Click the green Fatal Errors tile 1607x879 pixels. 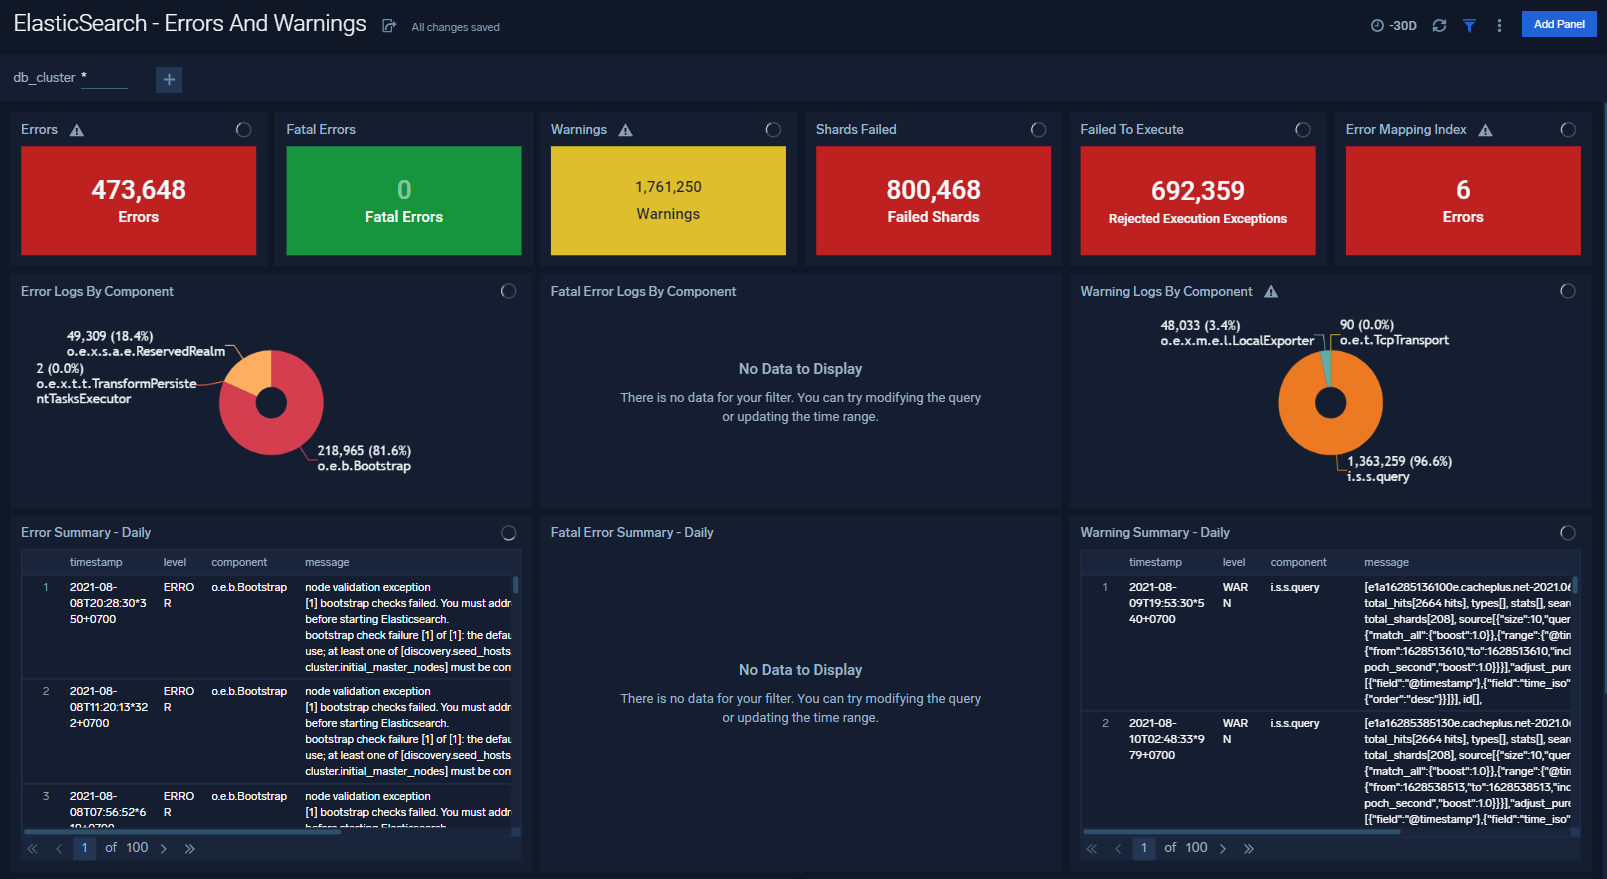click(403, 201)
